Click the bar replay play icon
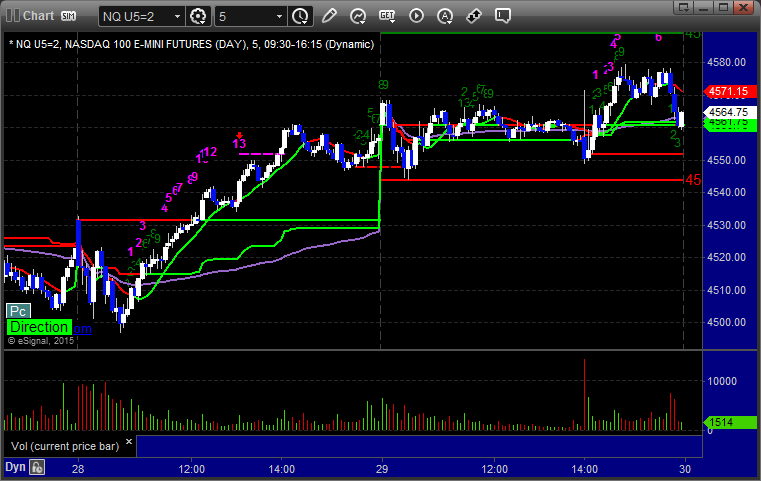Image resolution: width=761 pixels, height=481 pixels. point(416,16)
